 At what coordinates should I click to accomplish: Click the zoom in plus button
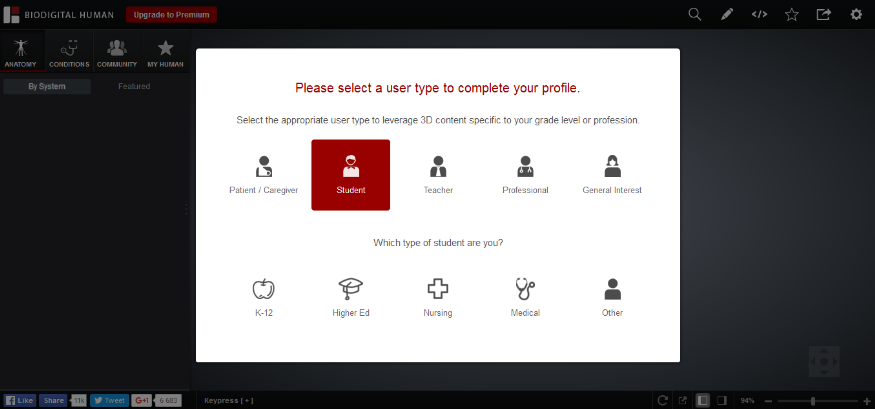(867, 401)
